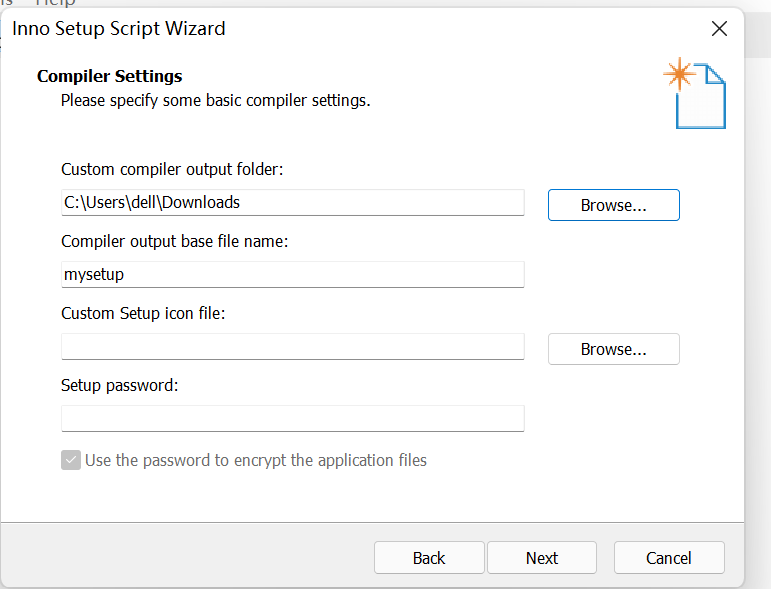
Task: Click the Inno Setup Script Wizard title
Action: (x=119, y=29)
